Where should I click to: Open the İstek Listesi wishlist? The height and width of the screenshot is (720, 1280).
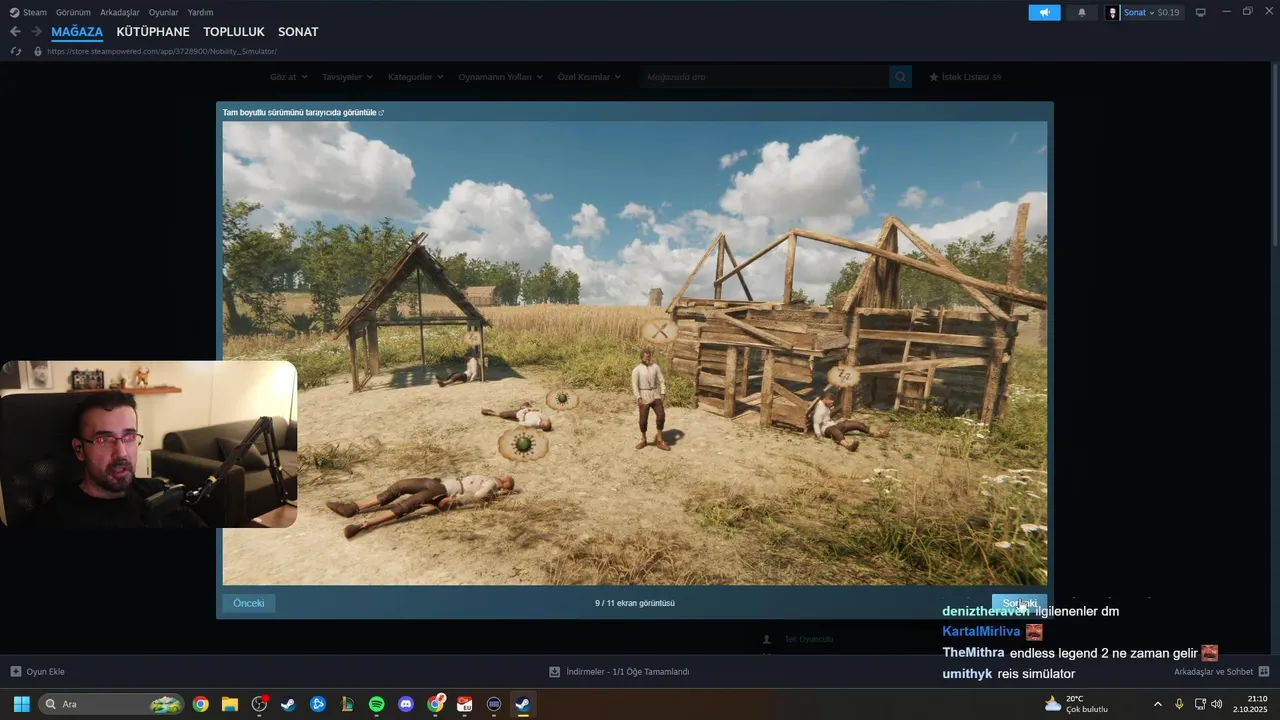point(965,77)
